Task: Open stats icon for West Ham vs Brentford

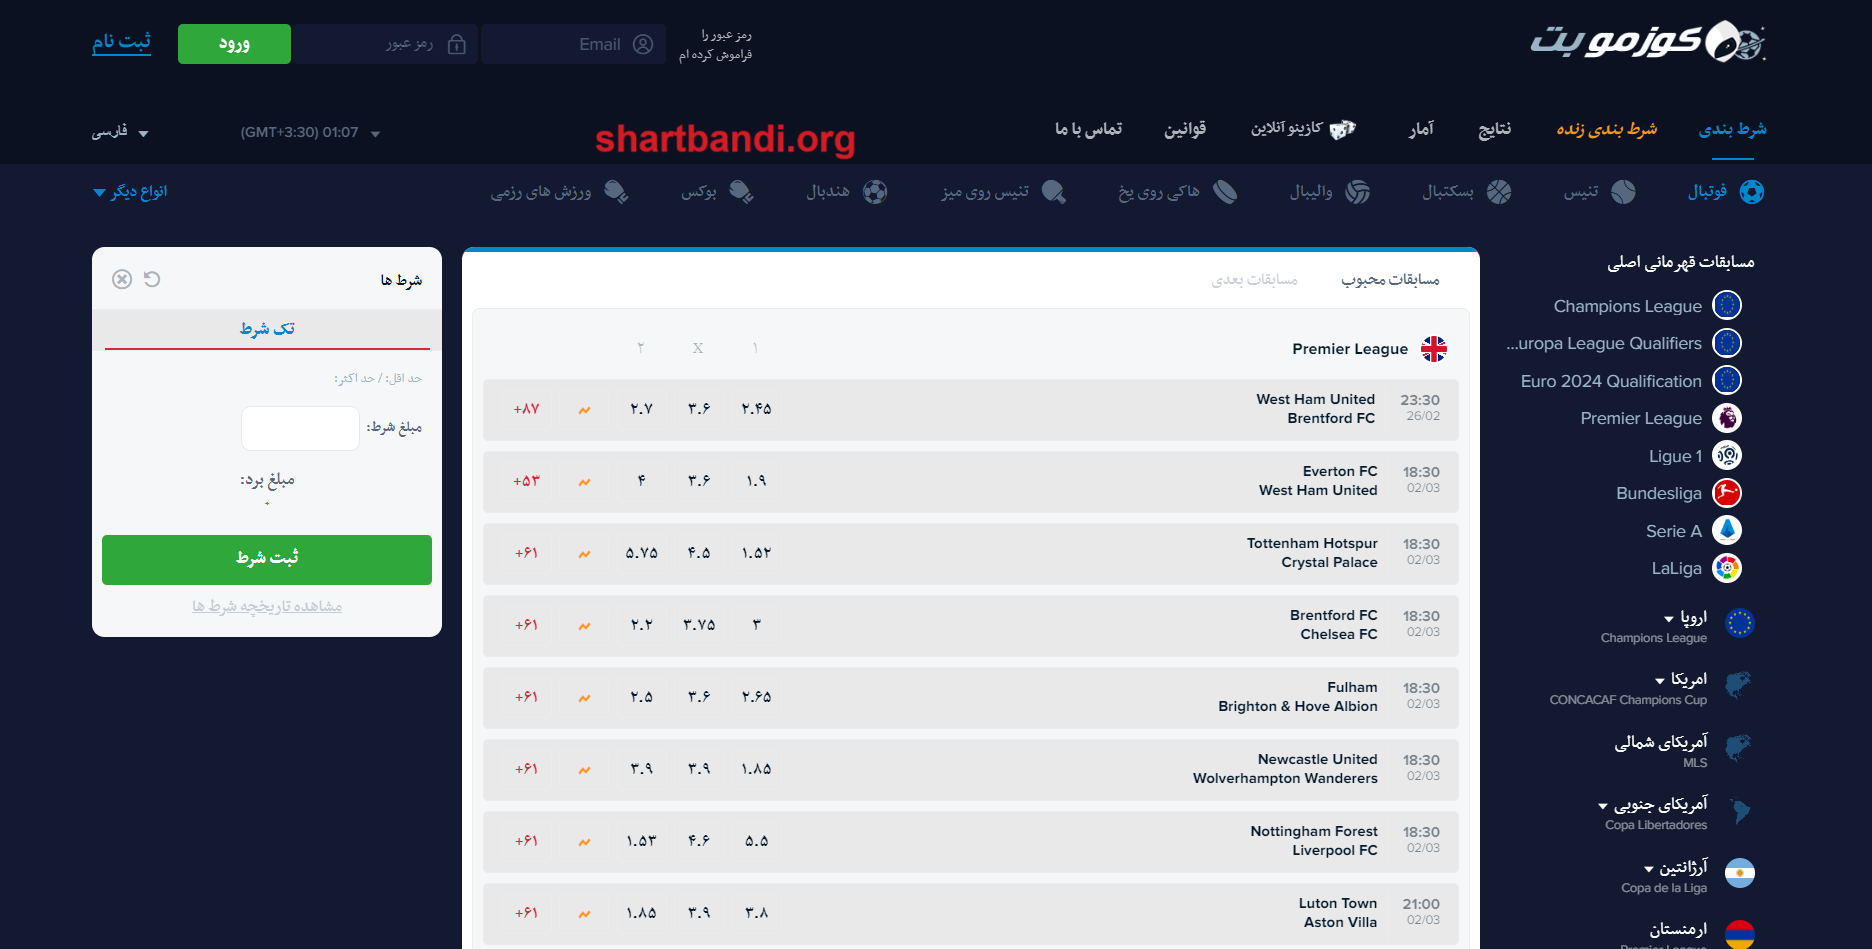Action: pos(584,409)
